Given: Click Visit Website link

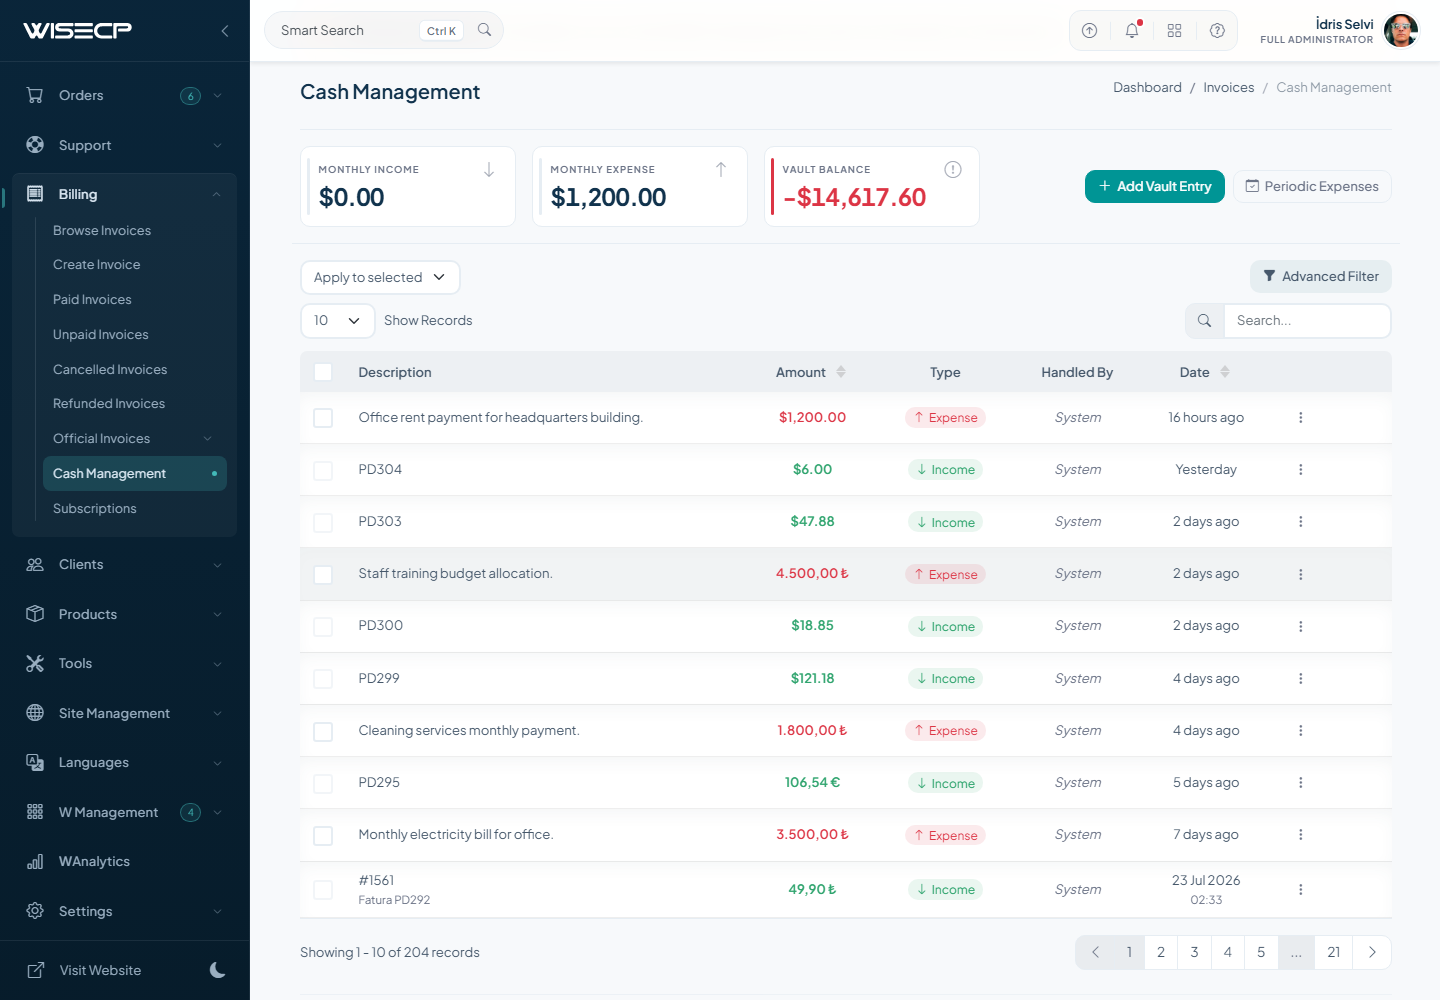Looking at the screenshot, I should (x=100, y=971).
